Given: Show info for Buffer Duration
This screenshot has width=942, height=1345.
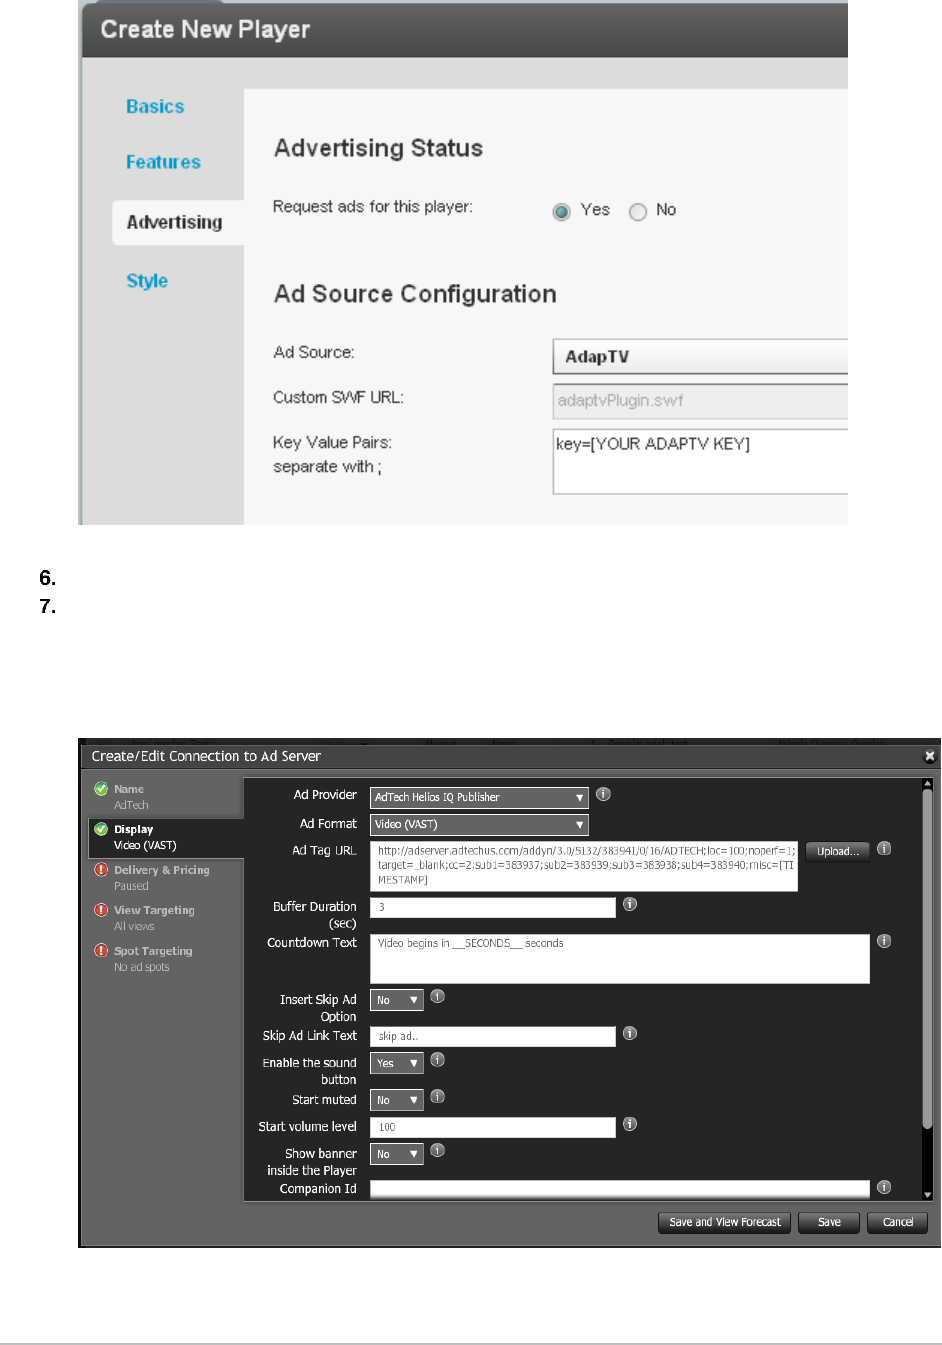Looking at the screenshot, I should point(630,904).
